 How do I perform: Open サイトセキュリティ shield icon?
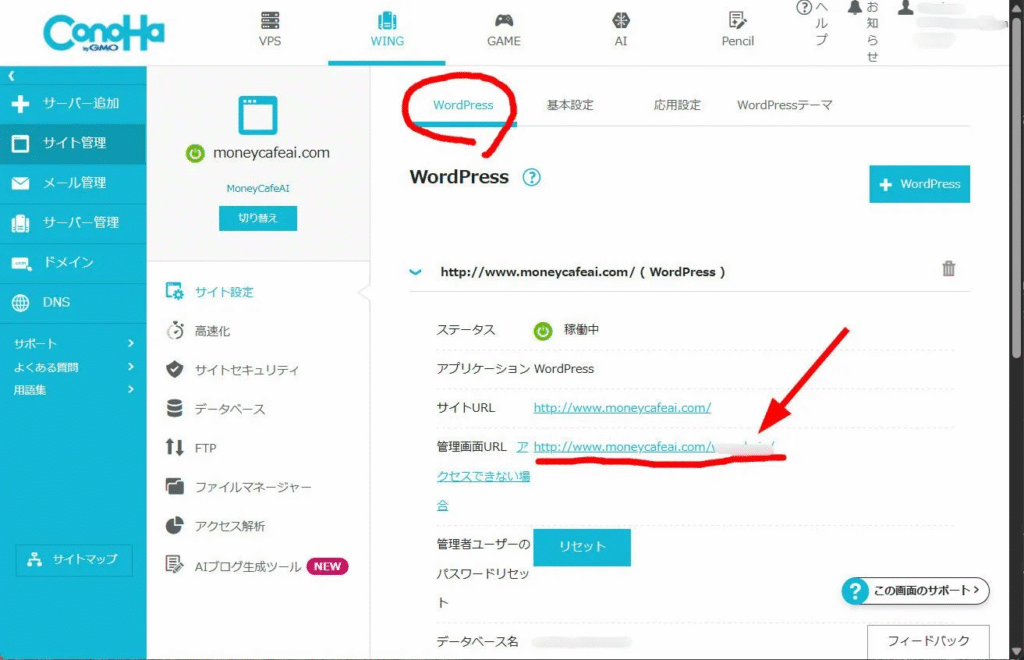tap(174, 369)
